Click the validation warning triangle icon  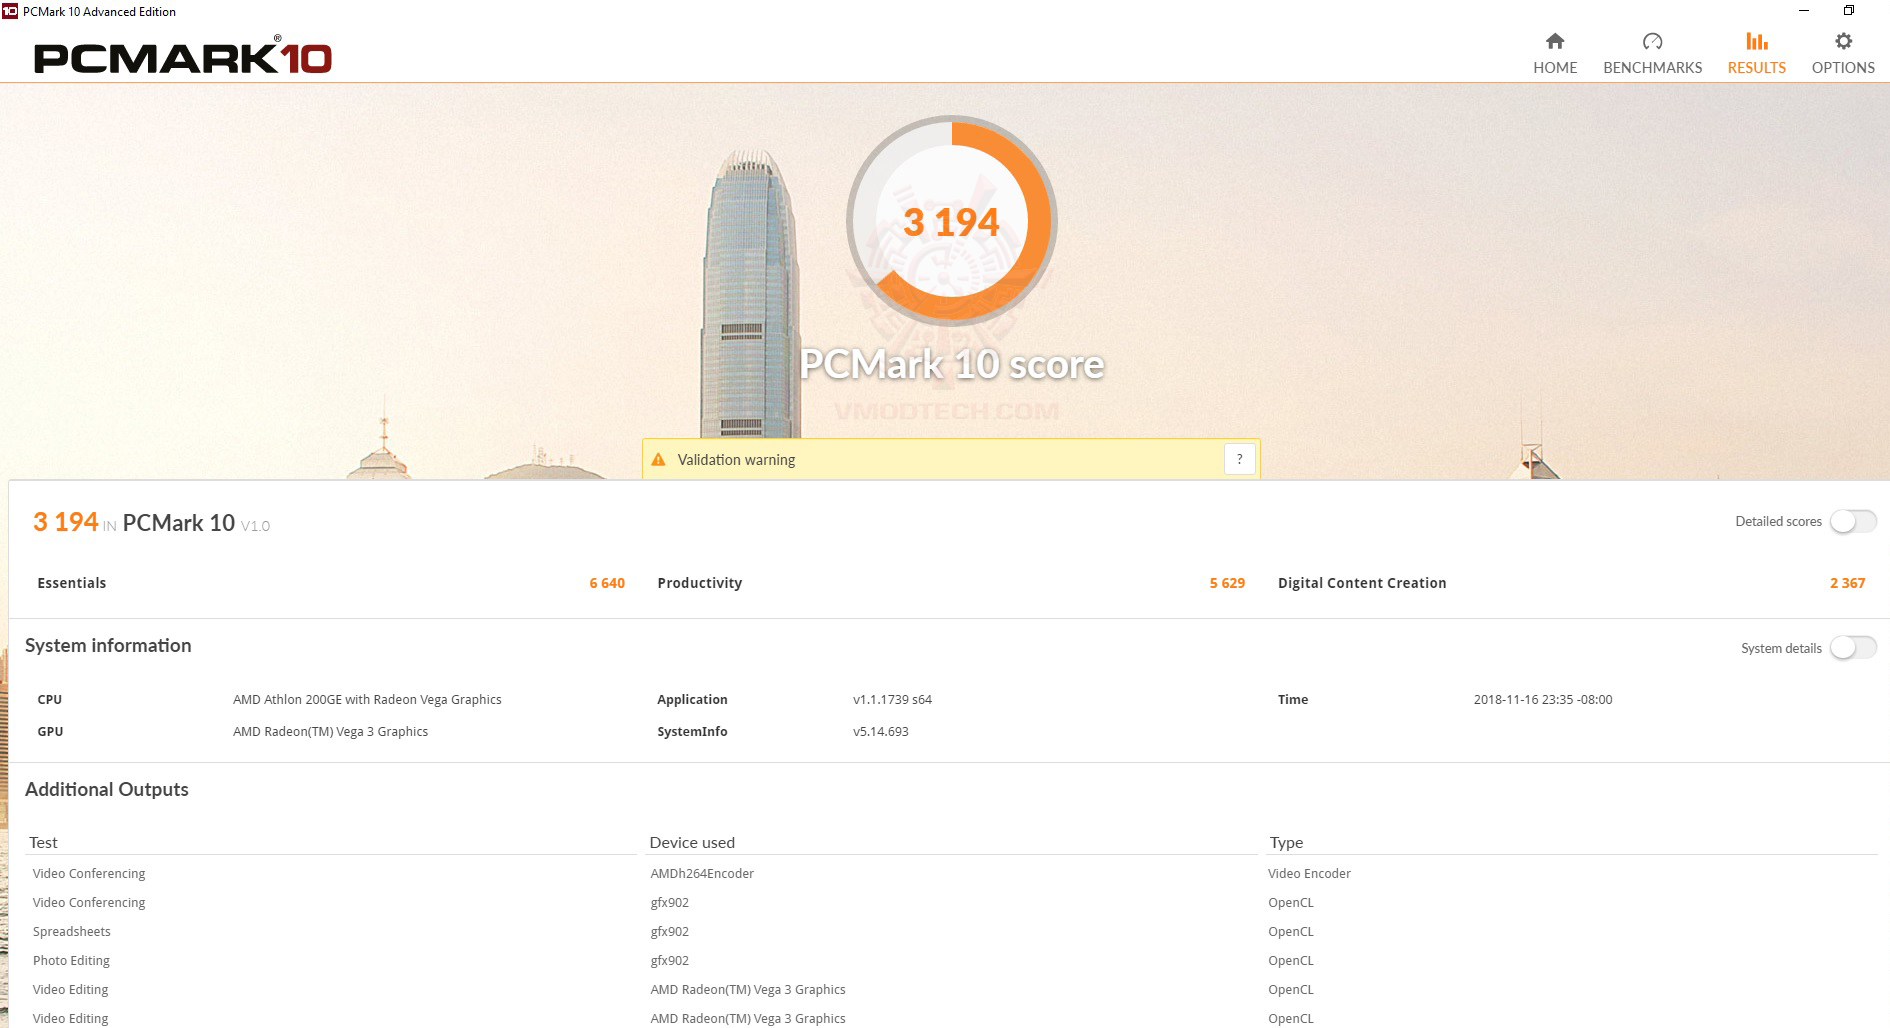click(658, 460)
